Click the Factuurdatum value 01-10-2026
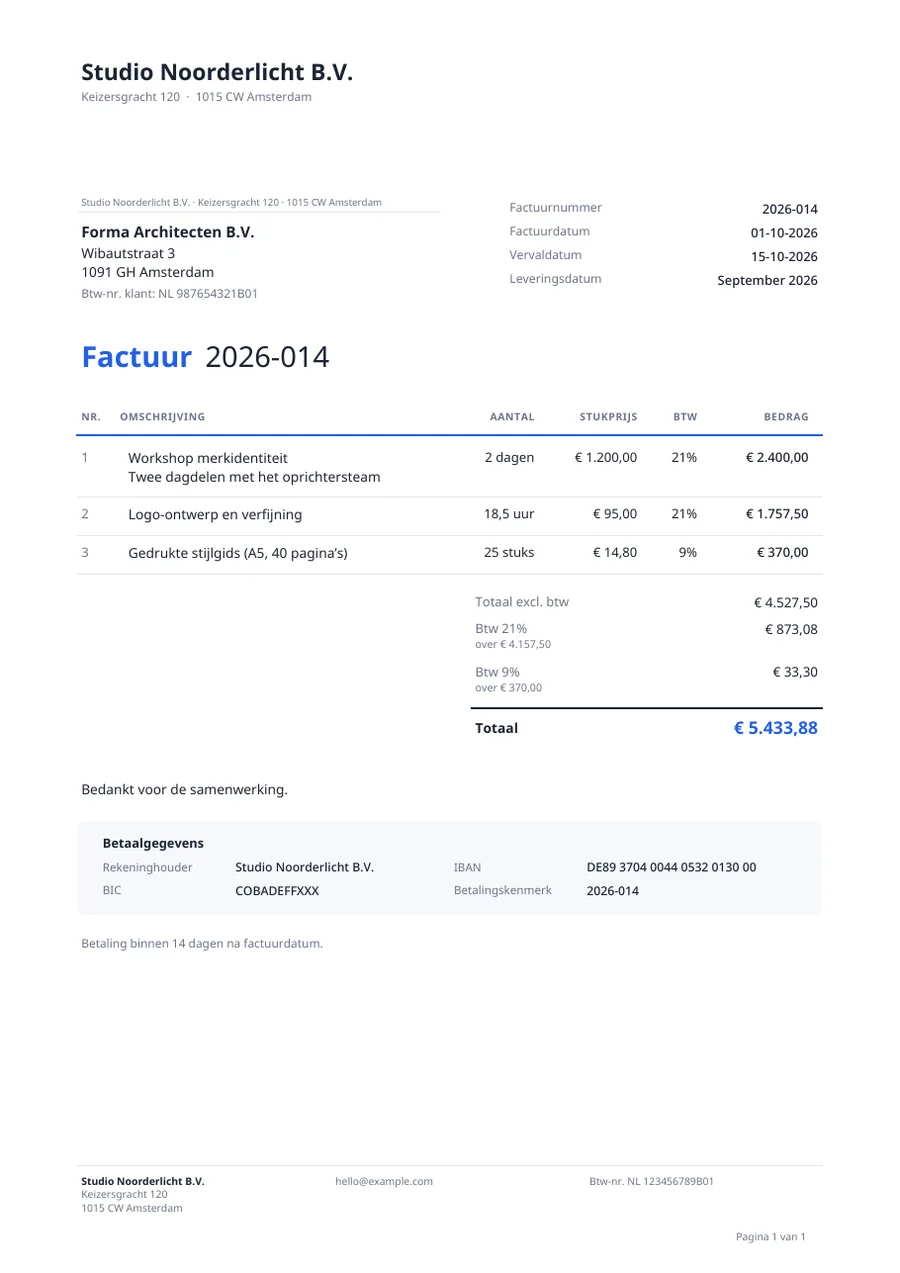The image size is (900, 1273). 784,233
